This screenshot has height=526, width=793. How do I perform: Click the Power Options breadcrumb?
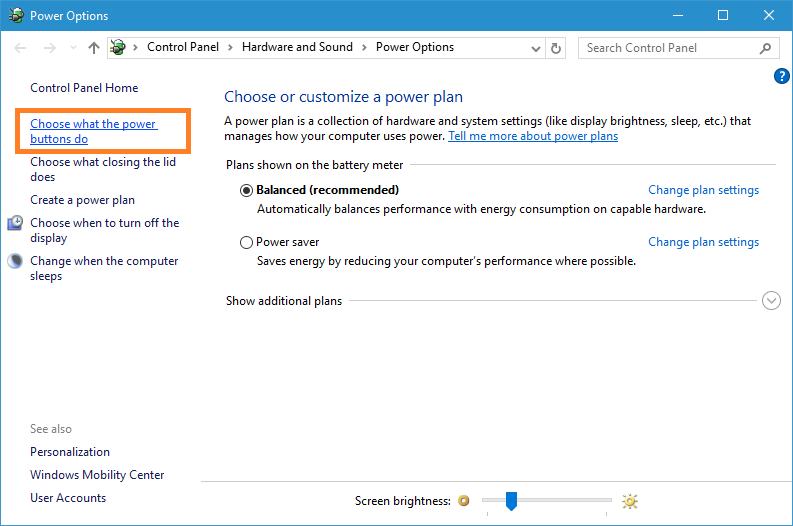(x=415, y=47)
